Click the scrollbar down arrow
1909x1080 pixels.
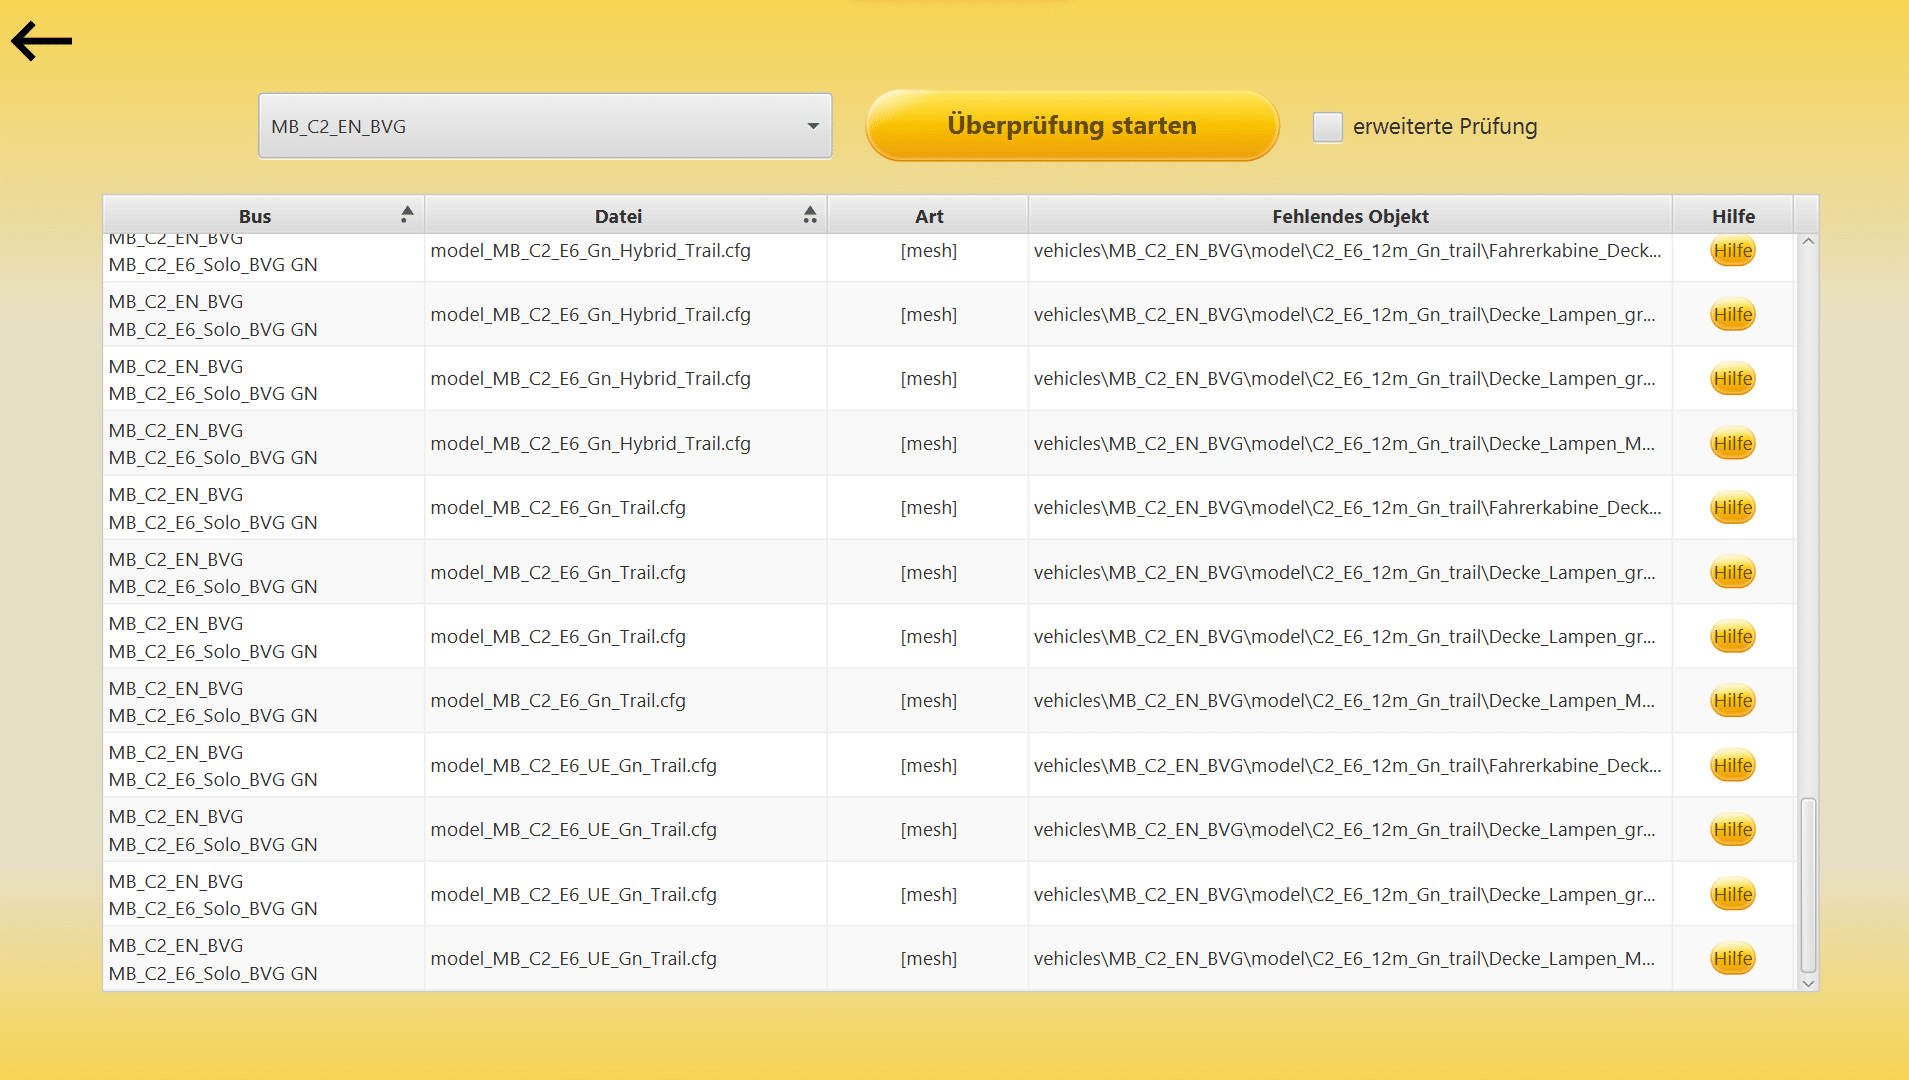pos(1807,983)
